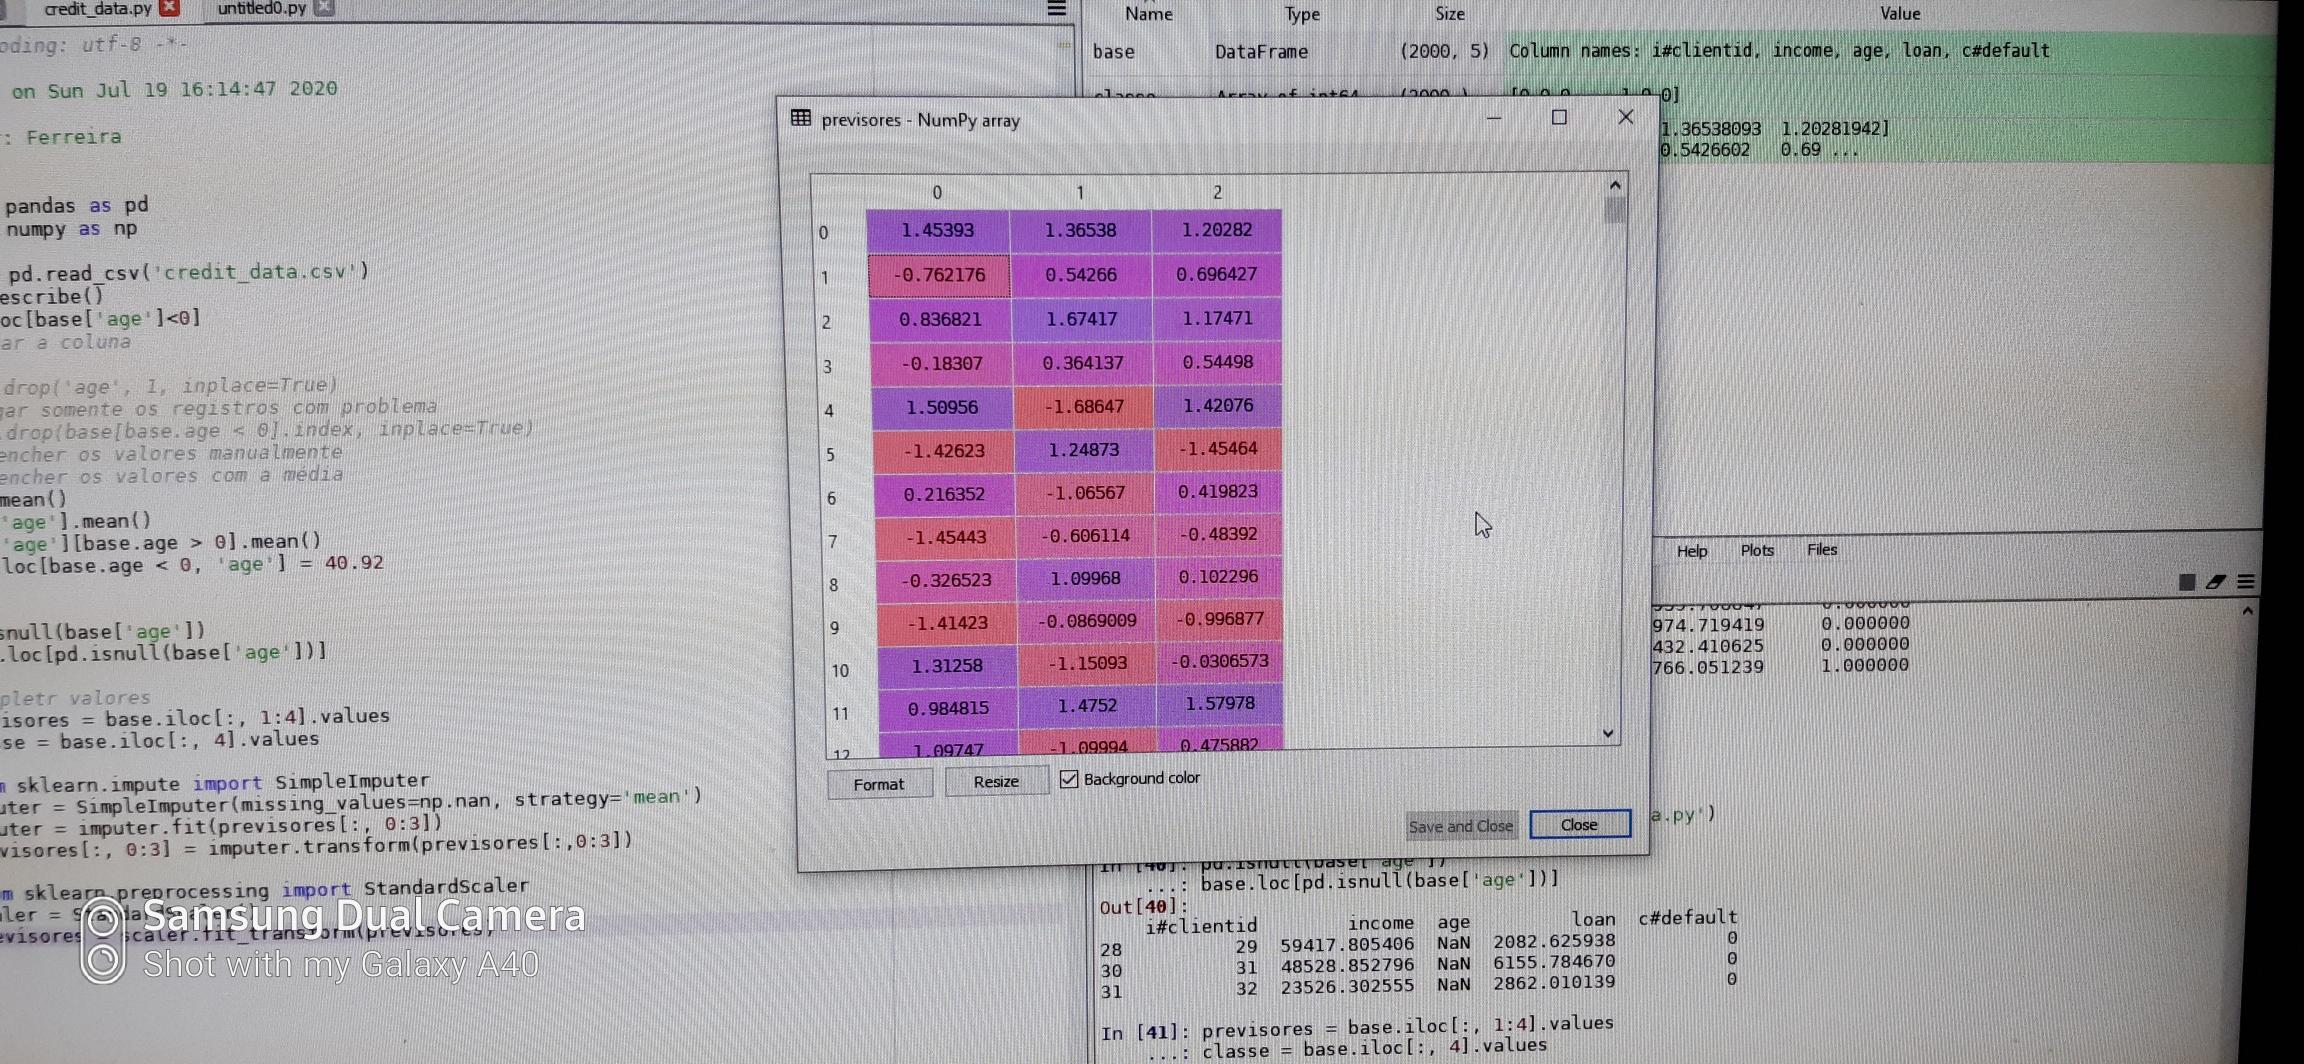Close the previsores array window with X

point(1626,117)
